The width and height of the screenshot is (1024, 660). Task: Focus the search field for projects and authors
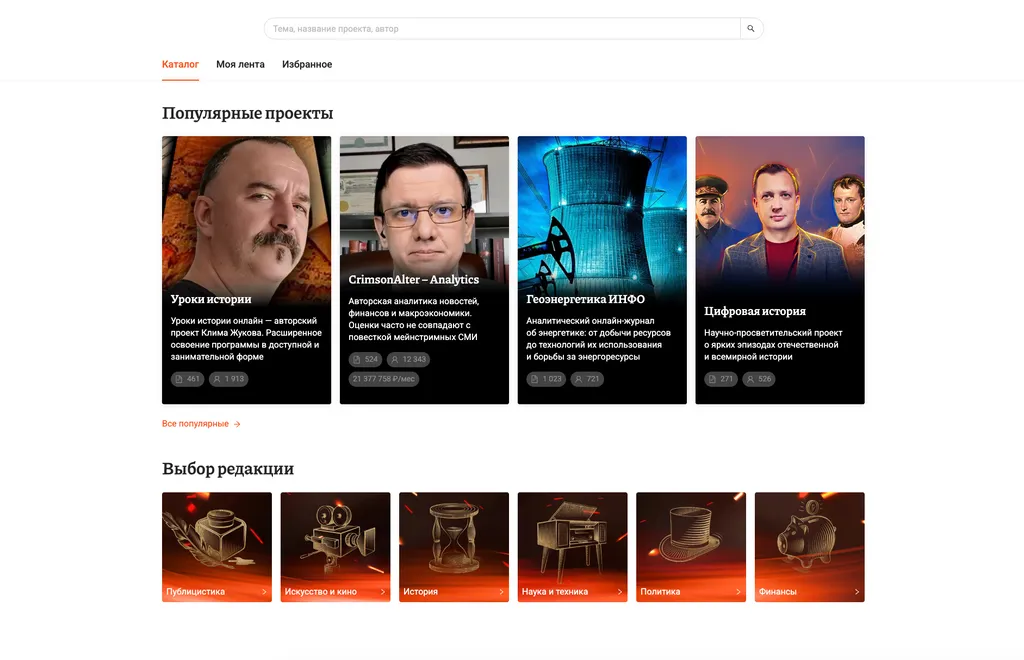502,29
